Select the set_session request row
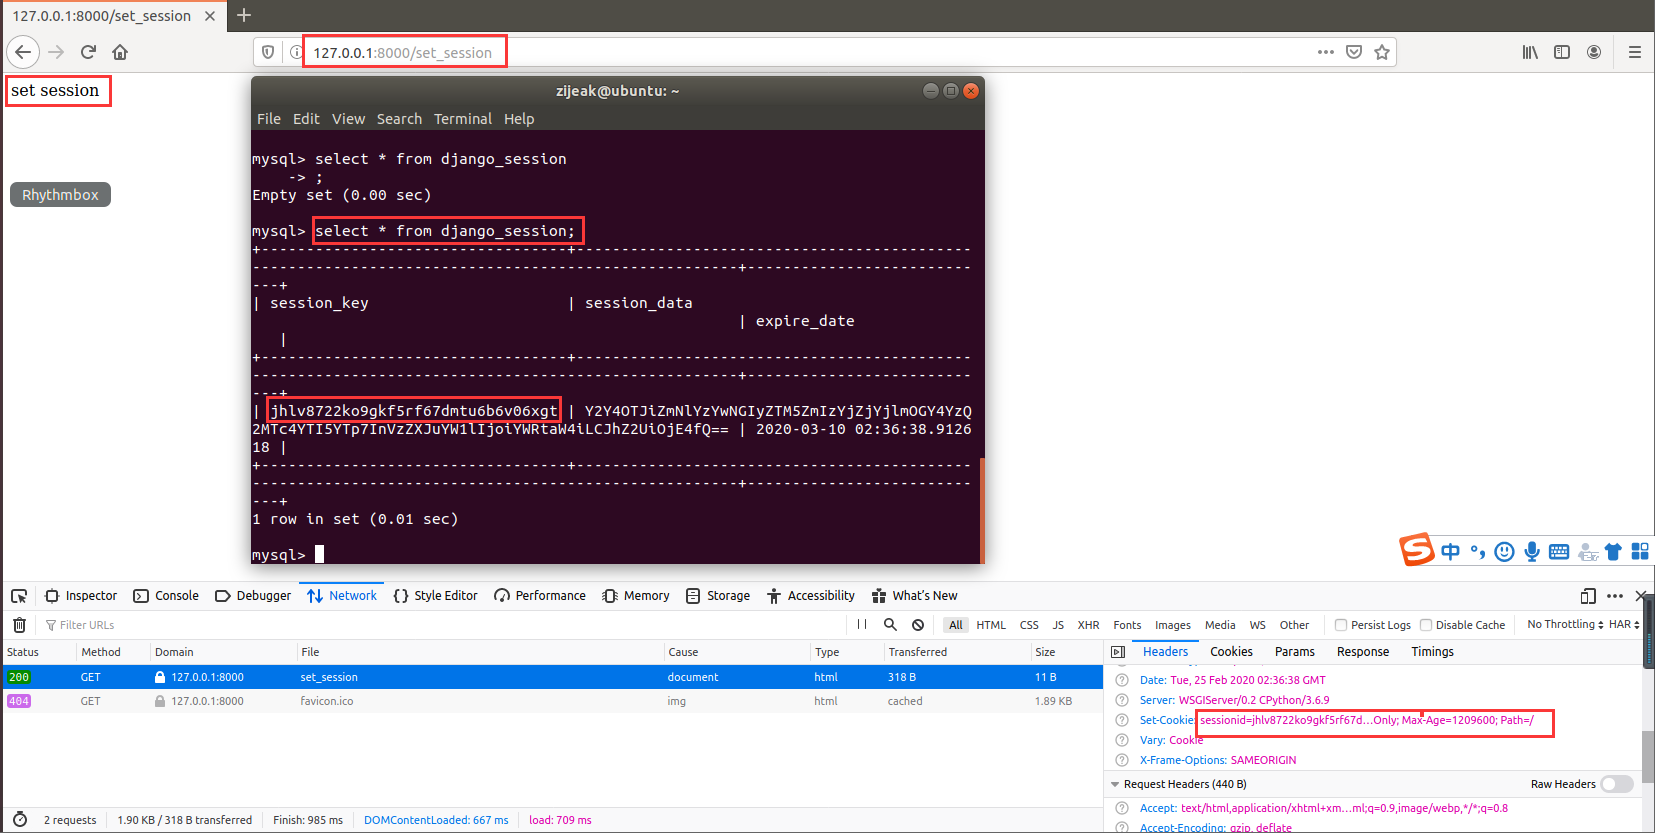The width and height of the screenshot is (1655, 833). (552, 677)
